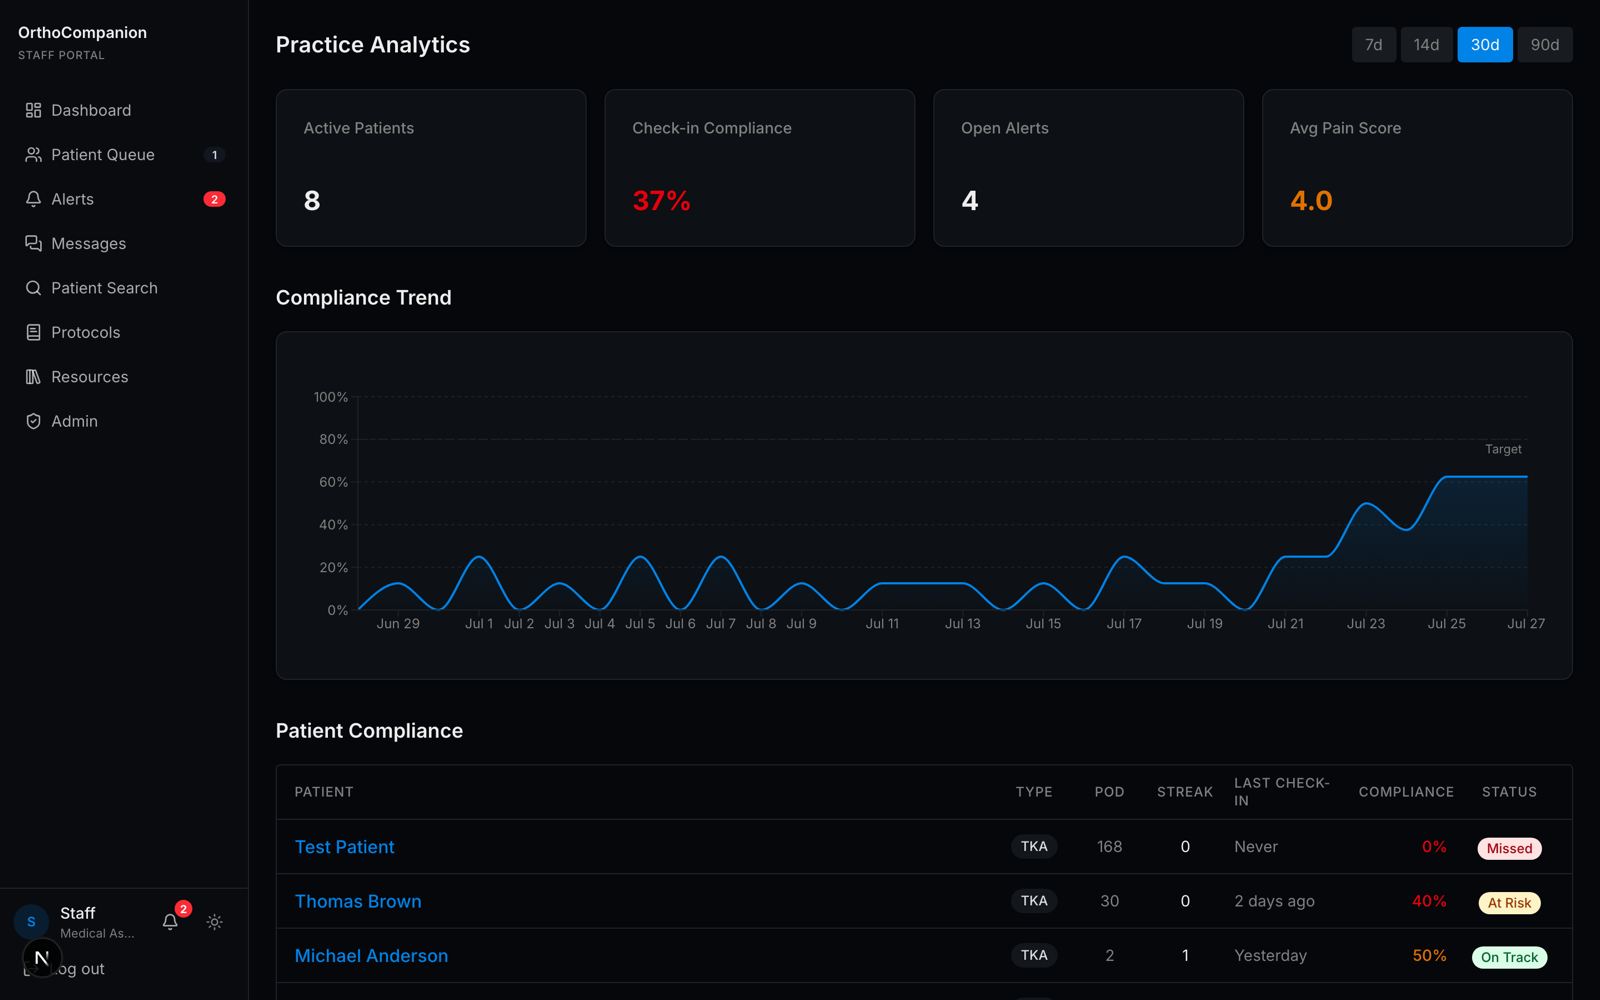Open notifications bell beside Staff profile
The width and height of the screenshot is (1600, 1000).
(x=170, y=922)
